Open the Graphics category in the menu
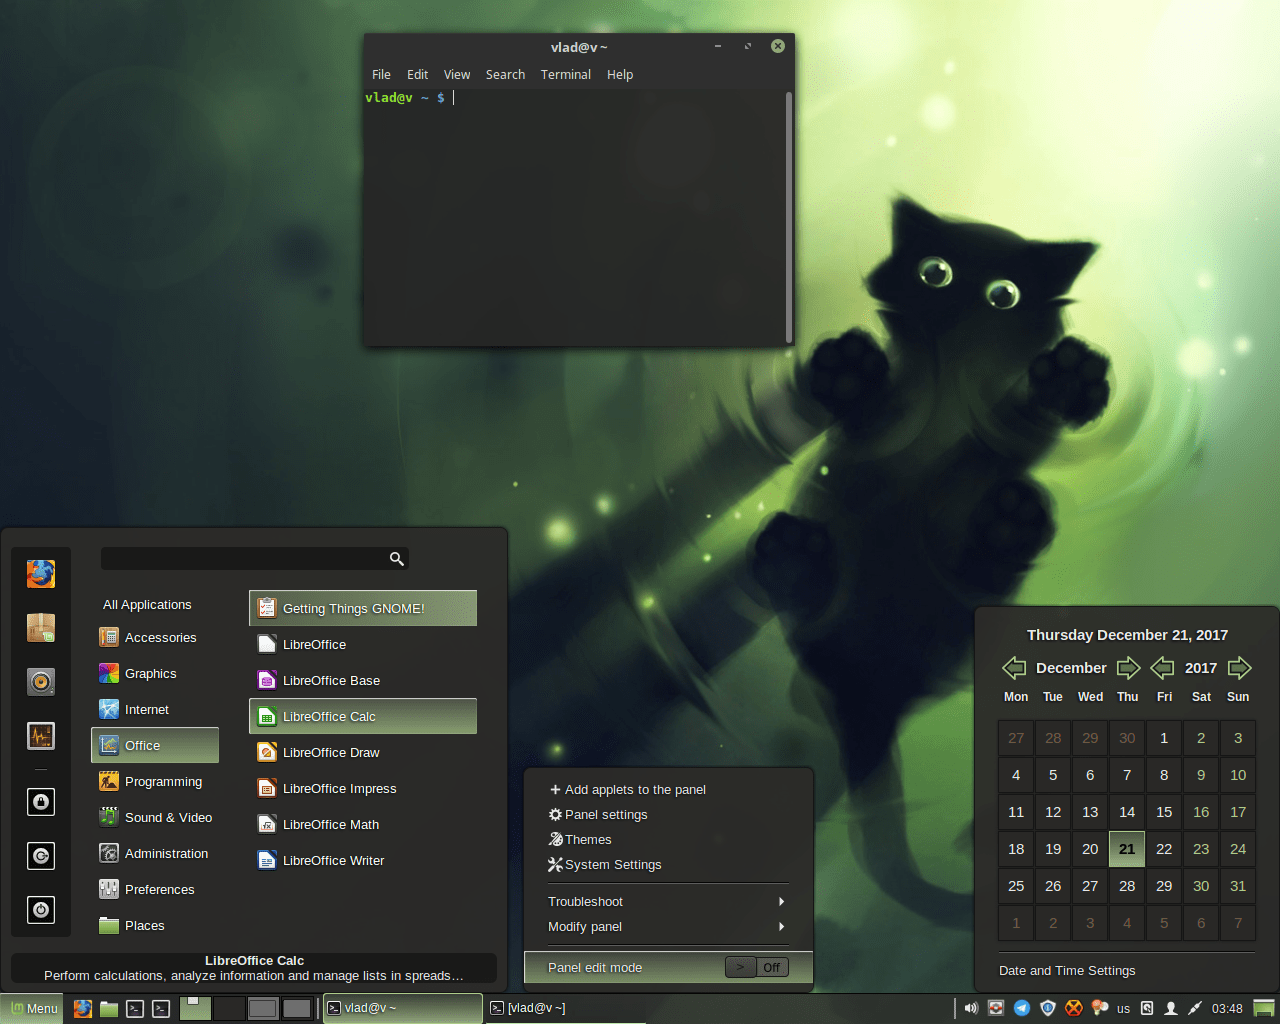Screen dimensions: 1280x1024 pos(155,674)
